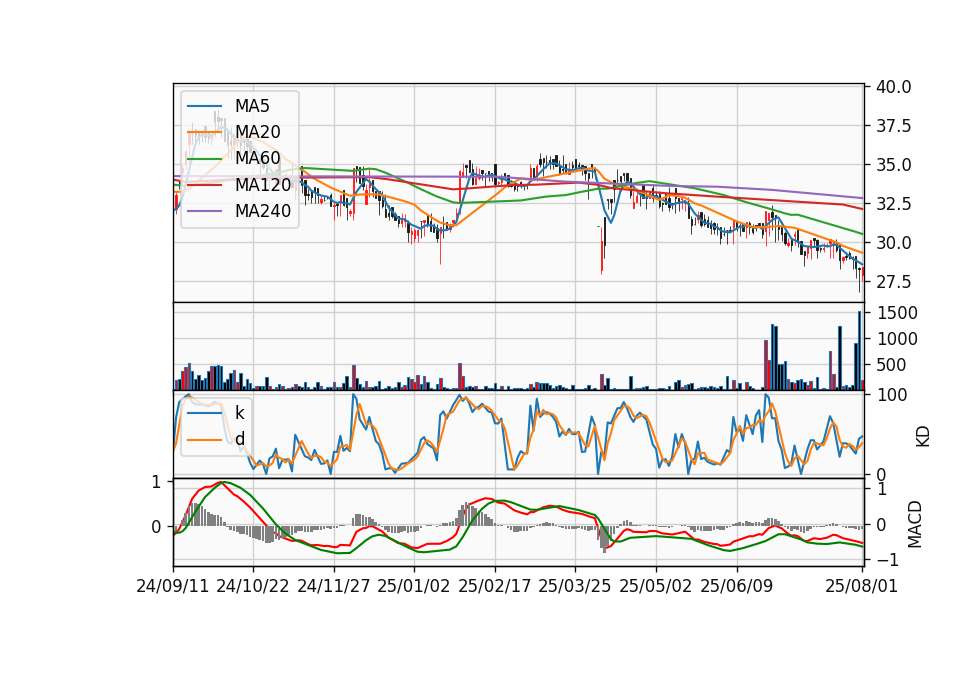Click the 25/06/09 date tick label
Viewport: 960px width, 690px height.
point(737,586)
